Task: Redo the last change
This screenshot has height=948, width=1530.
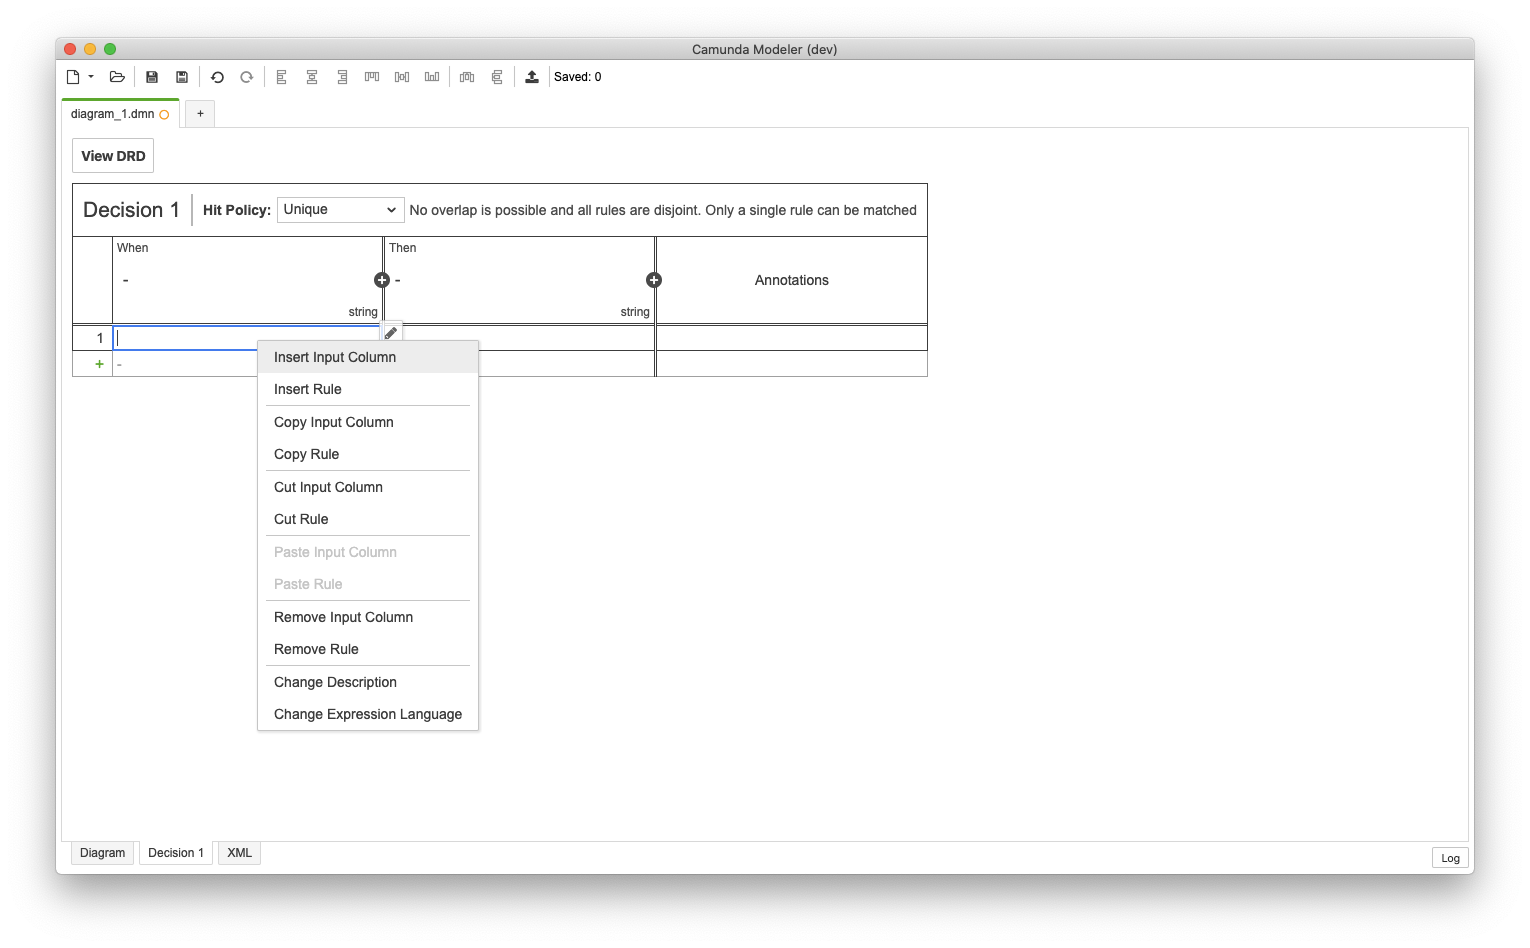Action: pos(246,76)
